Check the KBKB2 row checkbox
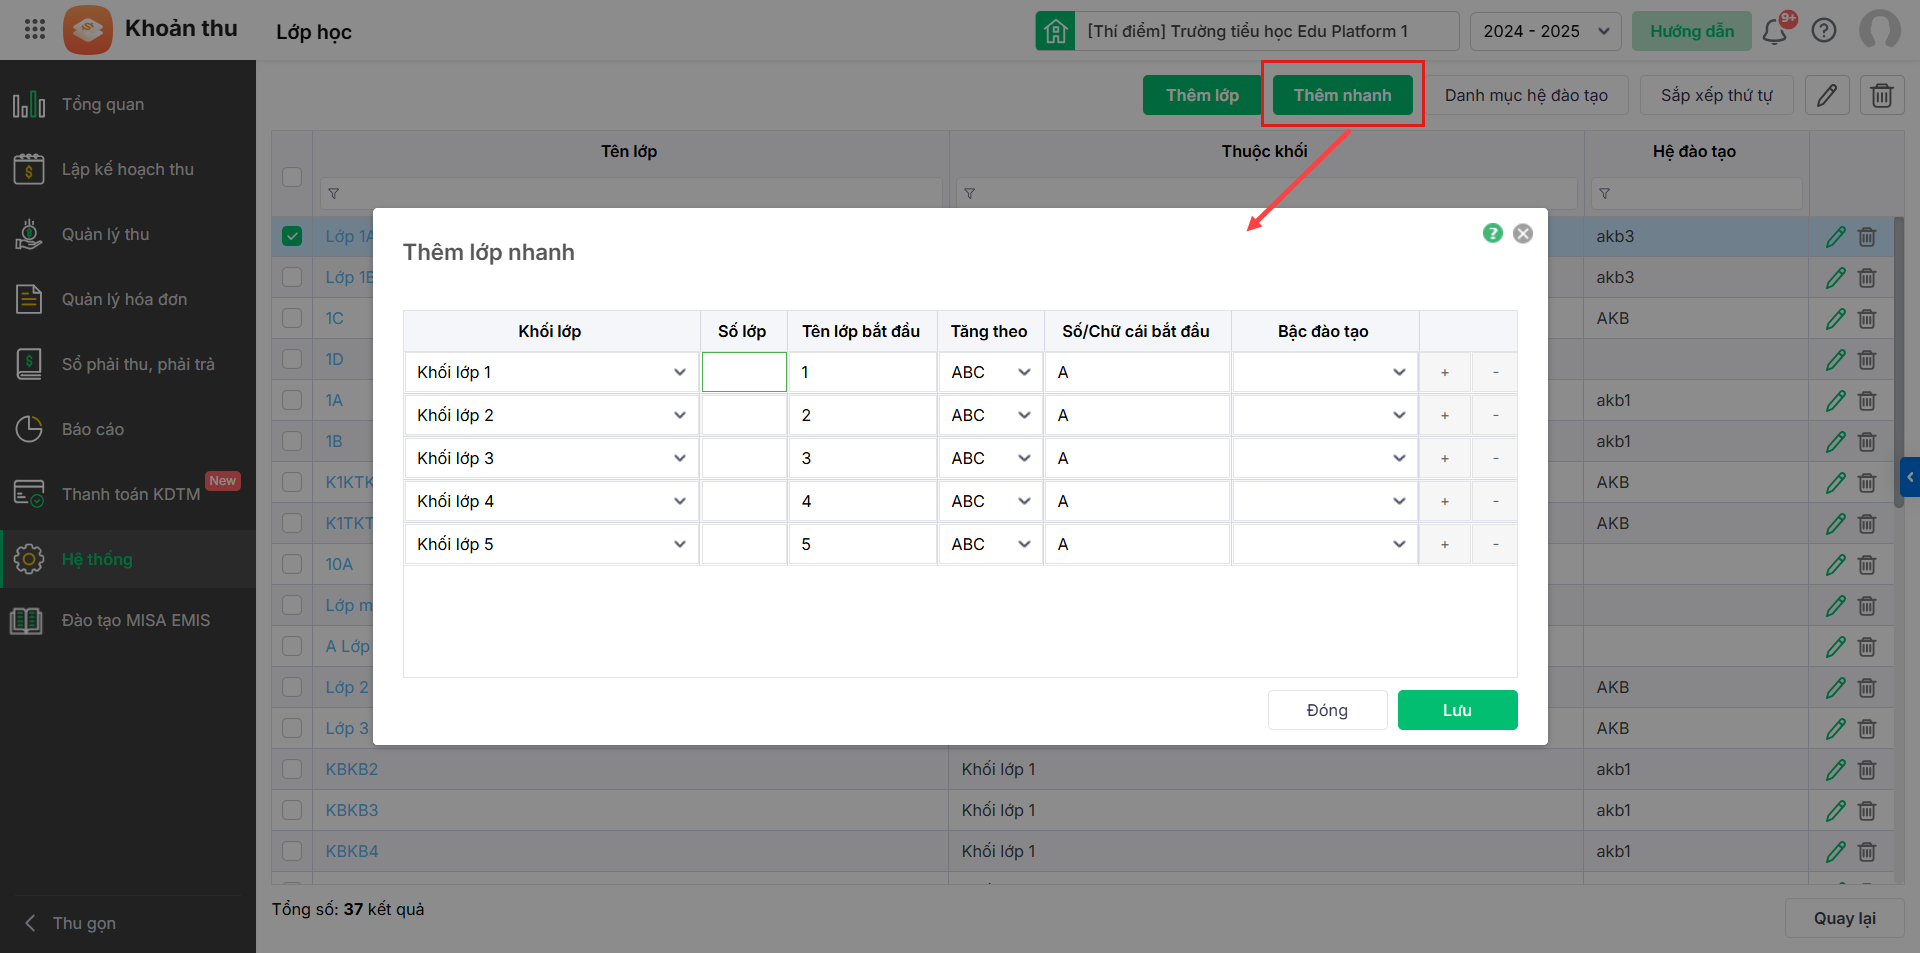The width and height of the screenshot is (1920, 953). click(x=292, y=769)
